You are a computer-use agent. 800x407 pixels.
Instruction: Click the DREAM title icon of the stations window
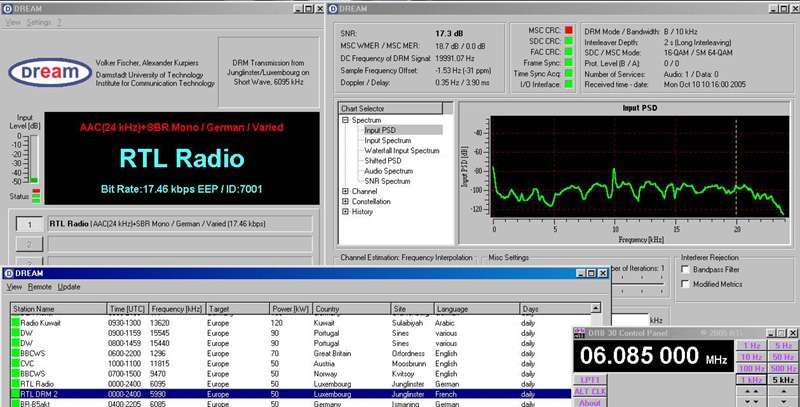coord(8,273)
